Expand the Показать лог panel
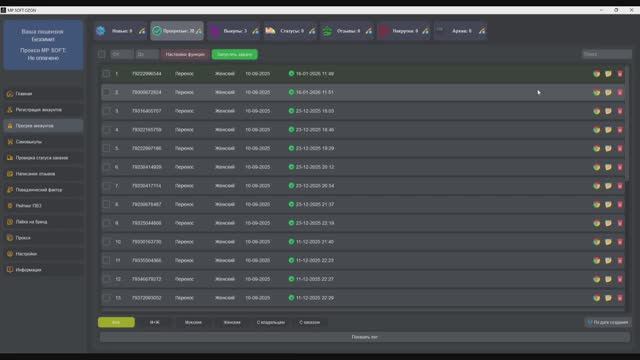The image size is (640, 360). [x=364, y=337]
